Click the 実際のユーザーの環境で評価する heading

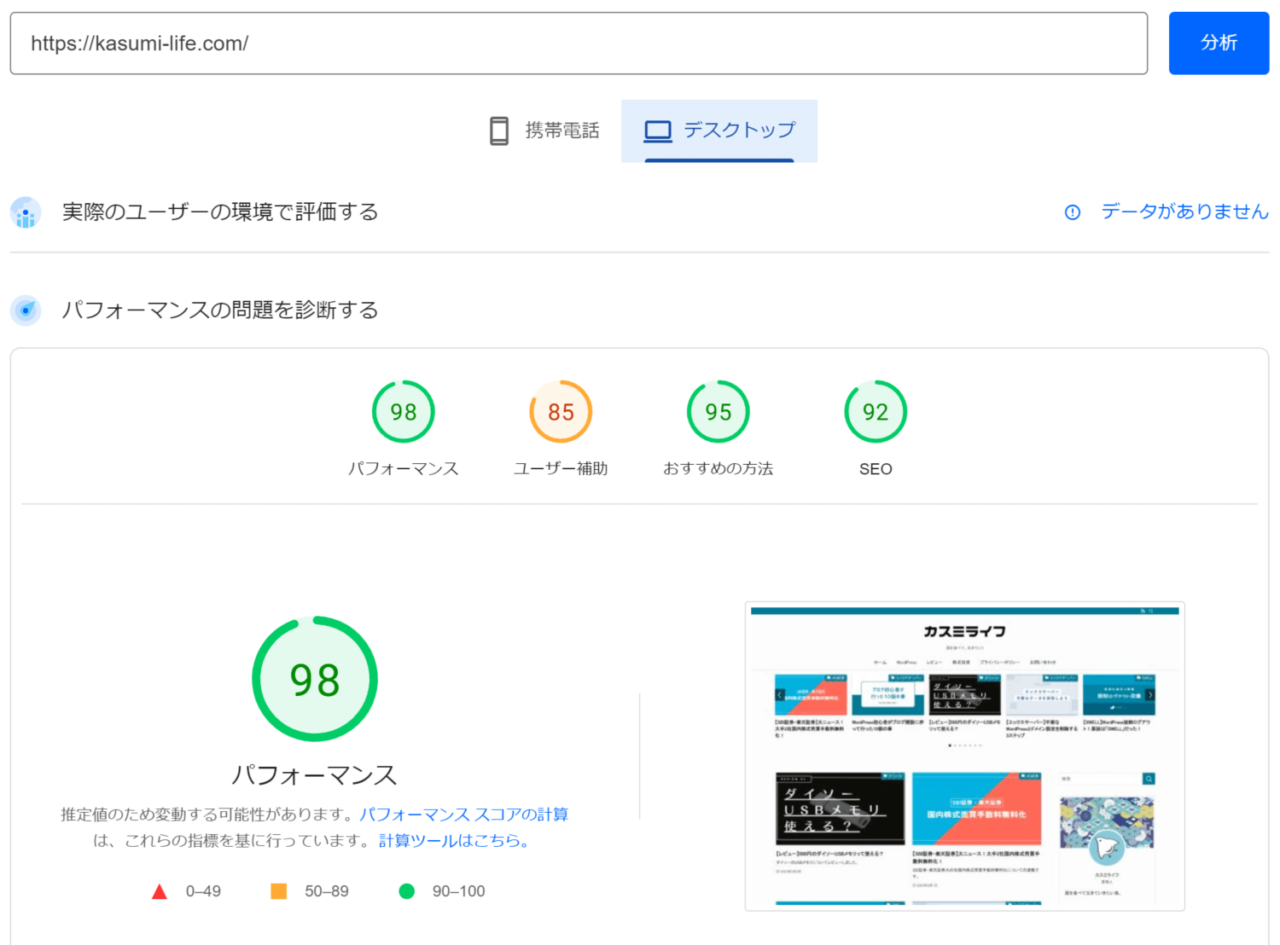(x=220, y=212)
